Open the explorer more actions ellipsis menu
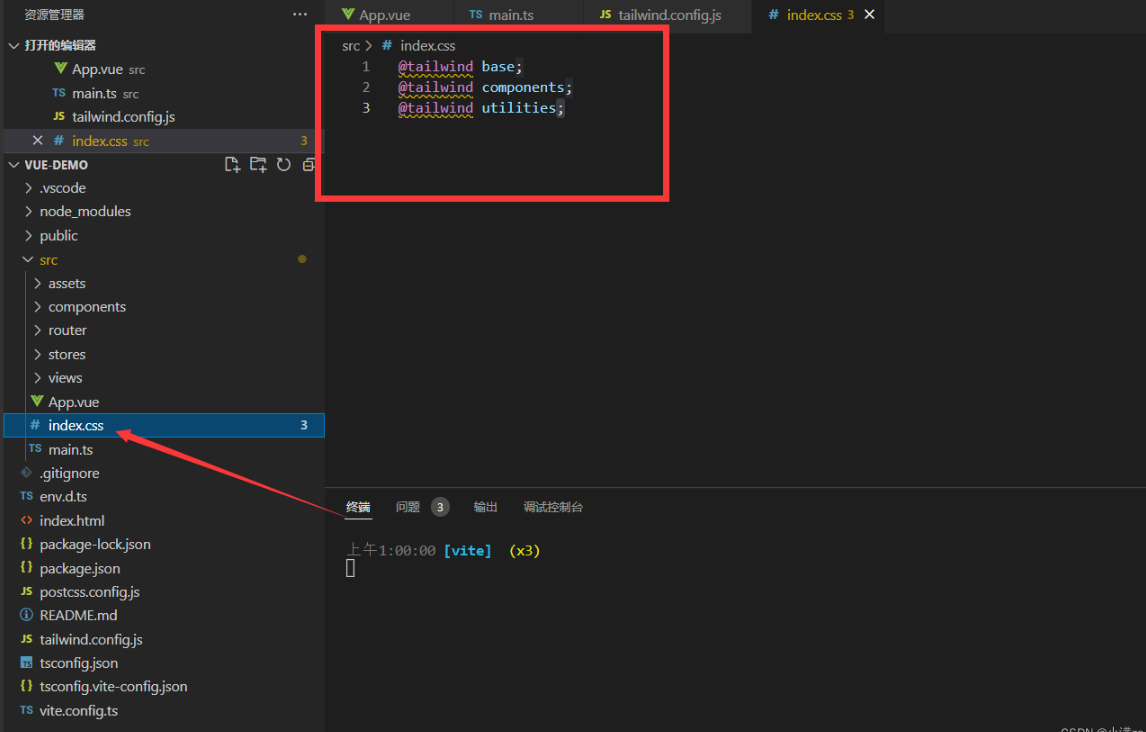Viewport: 1146px width, 732px height. [300, 15]
